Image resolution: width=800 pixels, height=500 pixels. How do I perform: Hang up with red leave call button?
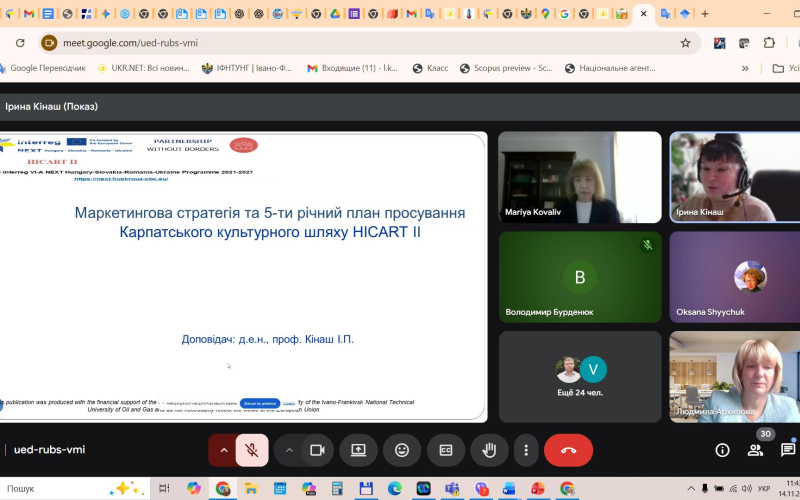click(568, 450)
